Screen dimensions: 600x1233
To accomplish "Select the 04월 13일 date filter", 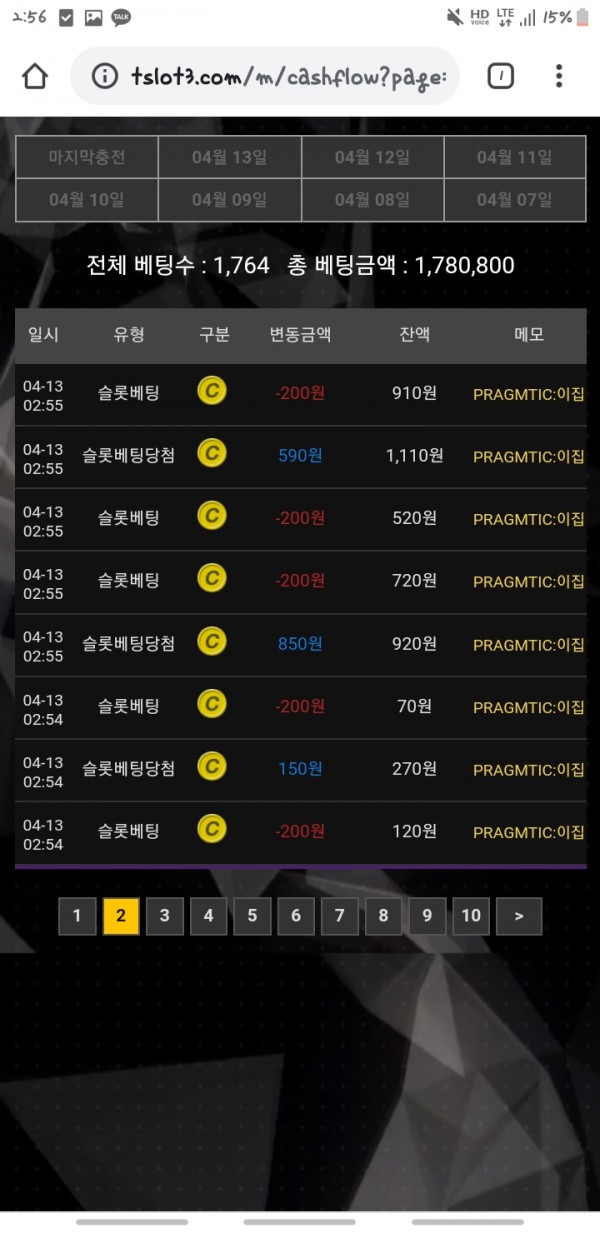I will [x=230, y=157].
